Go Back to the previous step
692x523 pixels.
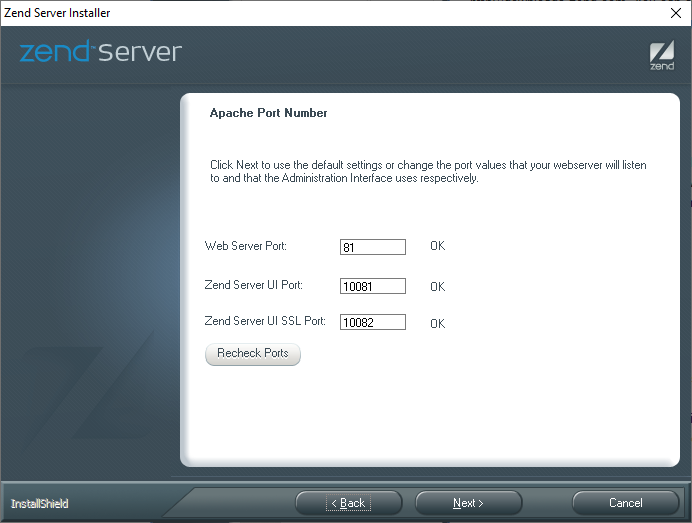[x=348, y=503]
